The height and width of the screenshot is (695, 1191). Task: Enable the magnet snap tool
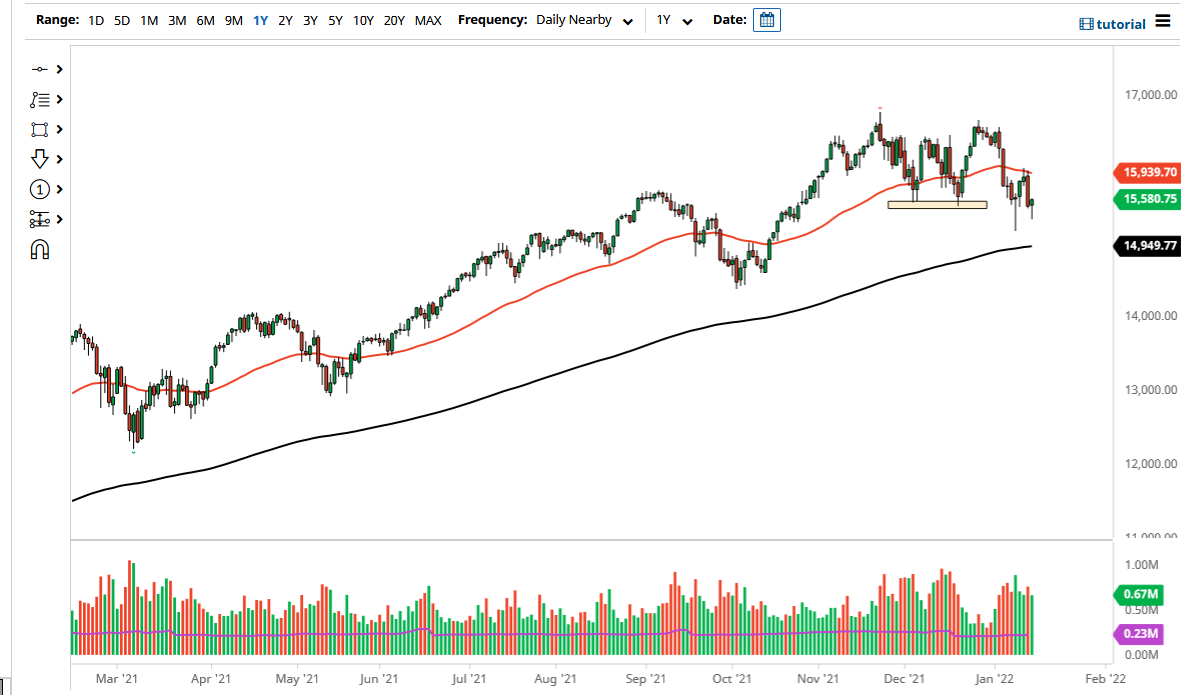(x=40, y=248)
